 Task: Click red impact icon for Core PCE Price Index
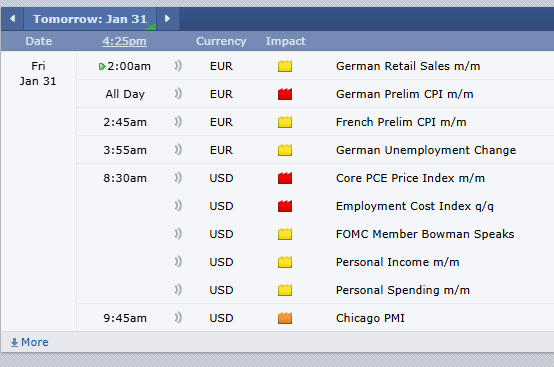[x=285, y=178]
